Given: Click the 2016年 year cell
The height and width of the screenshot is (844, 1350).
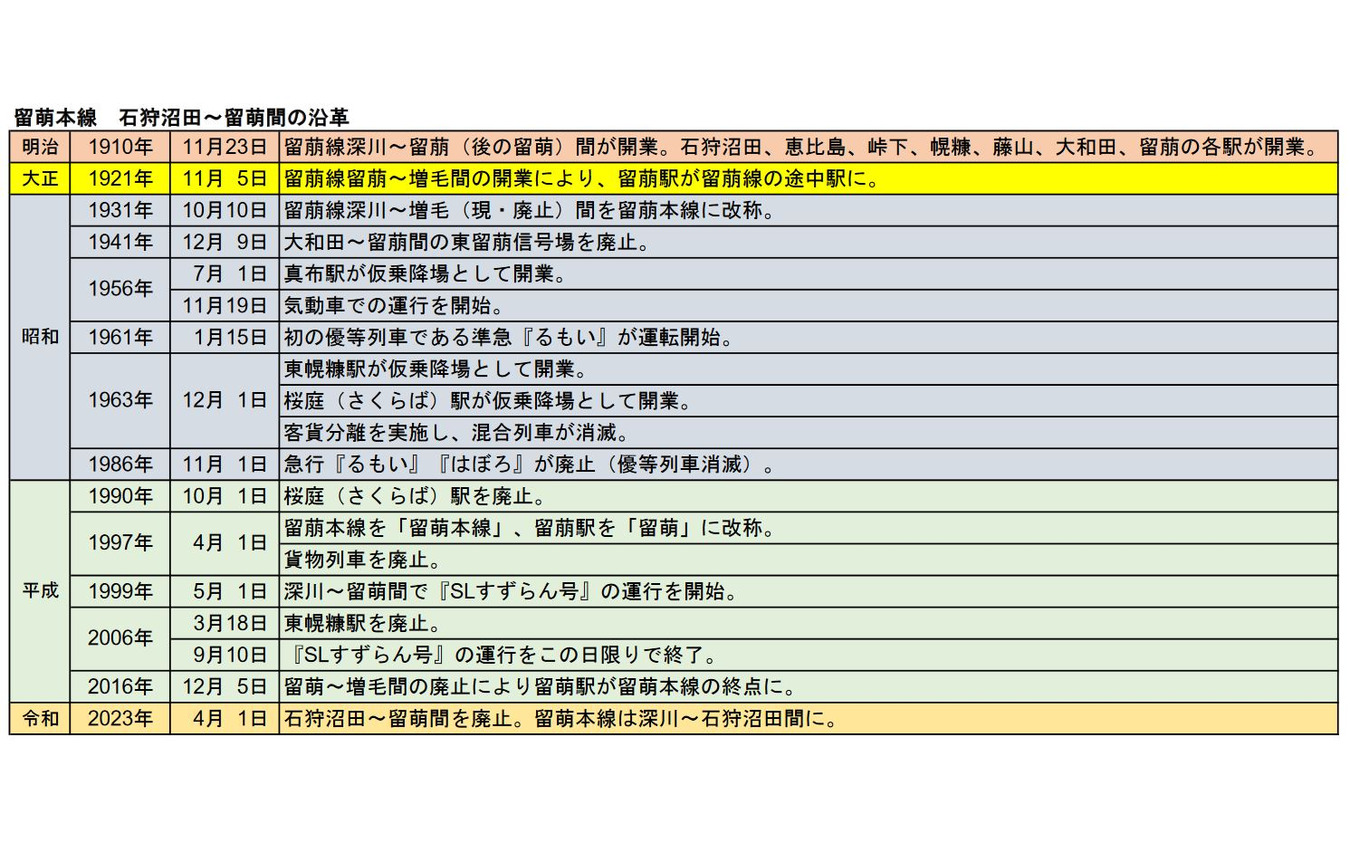Looking at the screenshot, I should (x=120, y=686).
